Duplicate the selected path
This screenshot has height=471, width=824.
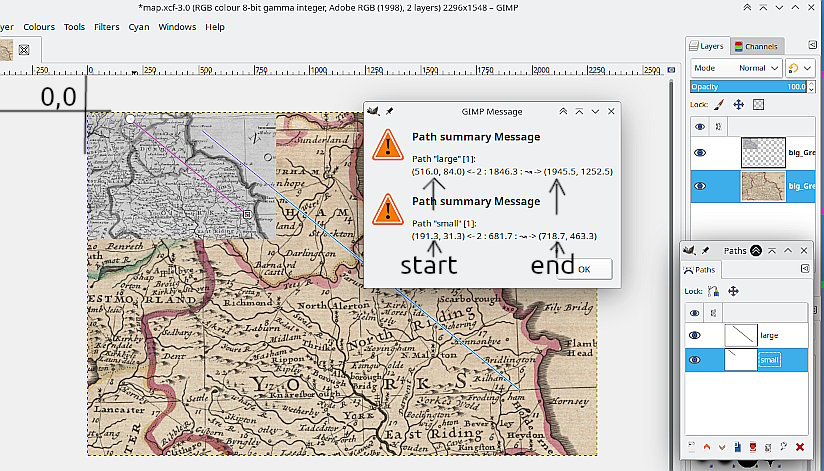[x=737, y=447]
